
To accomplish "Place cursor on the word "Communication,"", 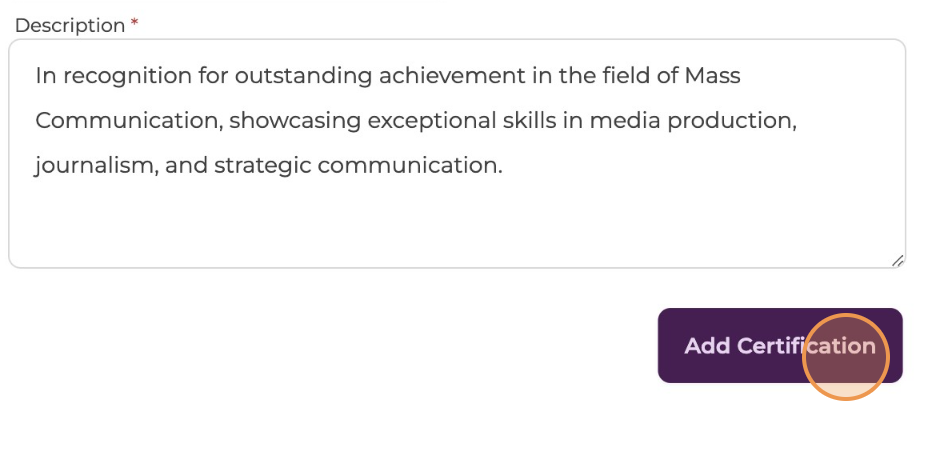I will pos(130,121).
